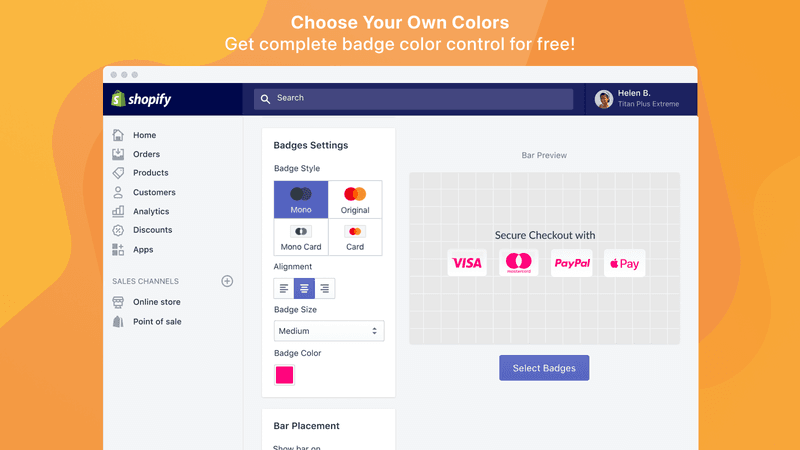Select the Mono badge style
Screen dimensions: 800x450
(x=301, y=199)
